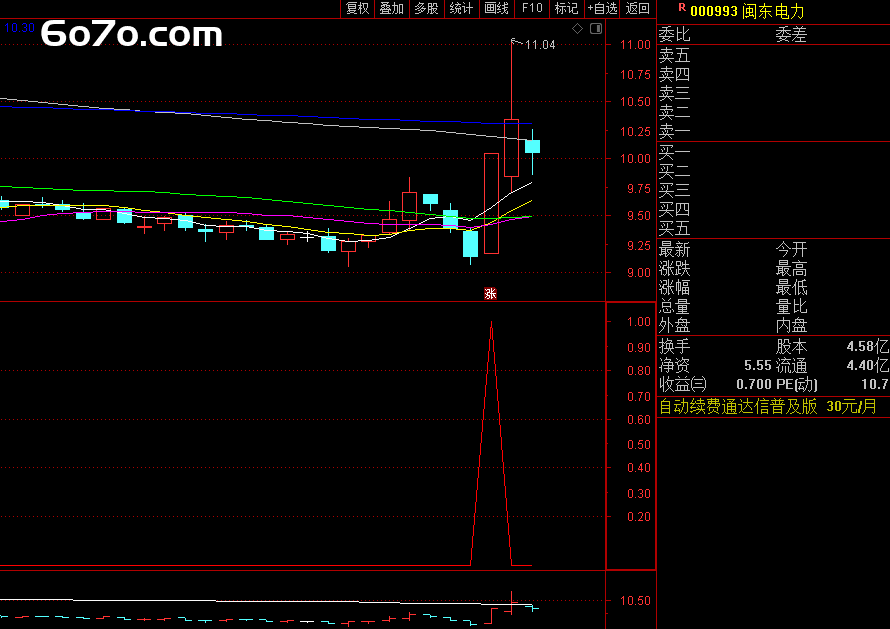The height and width of the screenshot is (629, 890).
Task: Toggle the panel layout icon near the price axis
Action: (x=596, y=28)
